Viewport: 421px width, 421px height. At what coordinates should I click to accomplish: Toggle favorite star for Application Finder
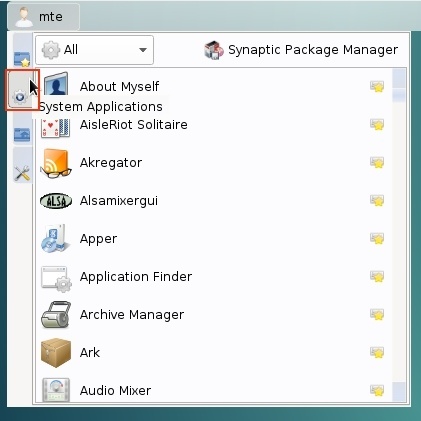377,276
